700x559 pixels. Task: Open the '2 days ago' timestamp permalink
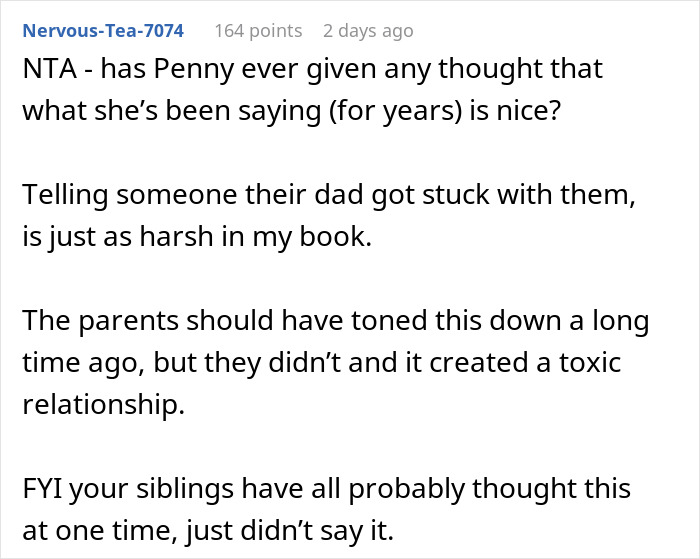(x=368, y=31)
